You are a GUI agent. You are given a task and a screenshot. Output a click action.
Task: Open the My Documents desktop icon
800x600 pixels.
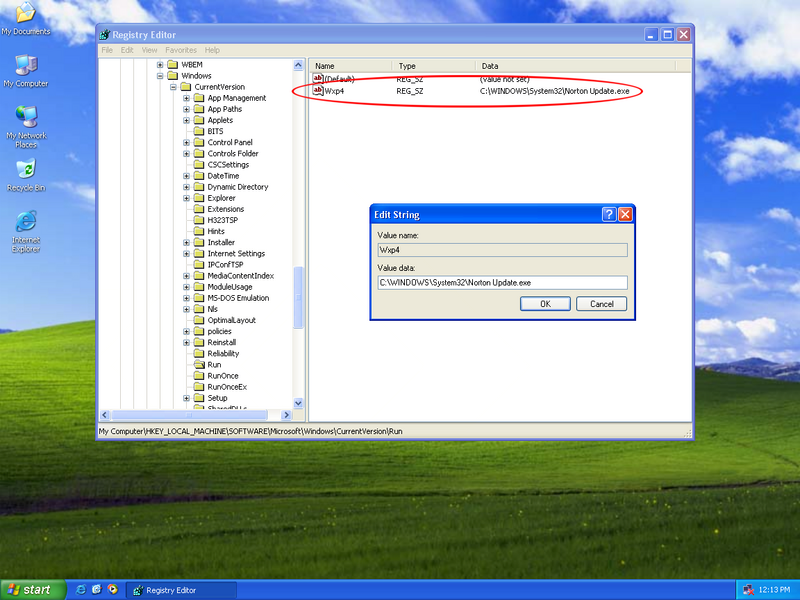[26, 19]
